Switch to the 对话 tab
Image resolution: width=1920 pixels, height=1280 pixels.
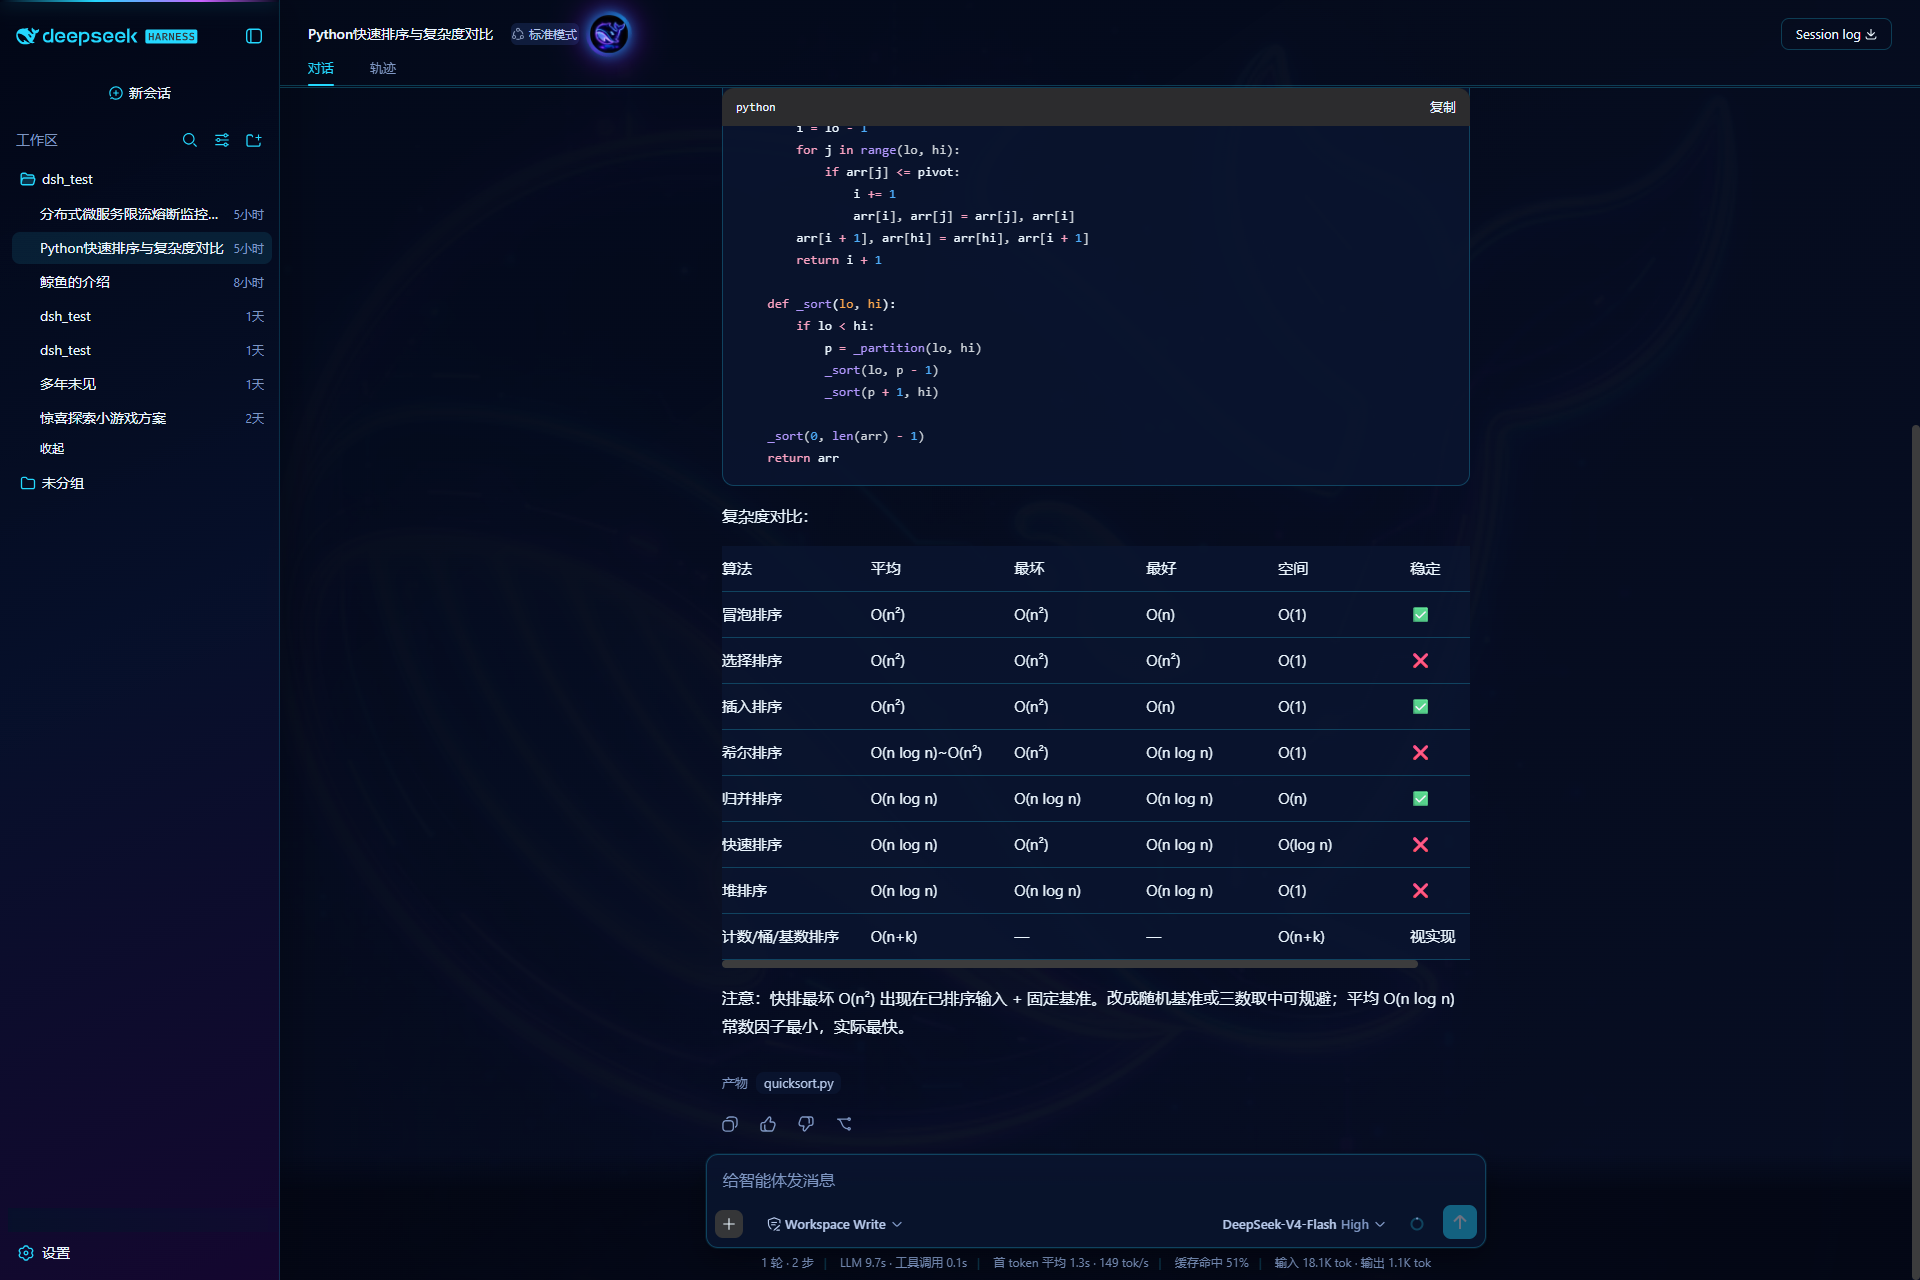[321, 68]
